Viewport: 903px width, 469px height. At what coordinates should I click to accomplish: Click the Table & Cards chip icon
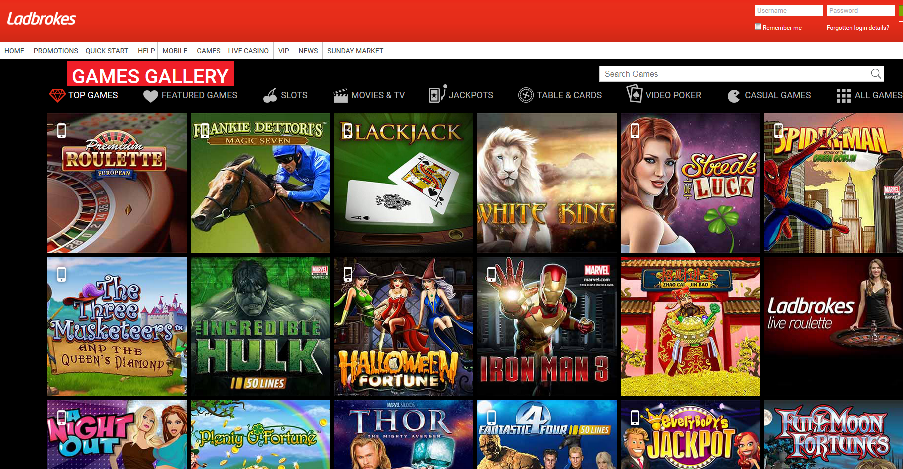point(526,95)
